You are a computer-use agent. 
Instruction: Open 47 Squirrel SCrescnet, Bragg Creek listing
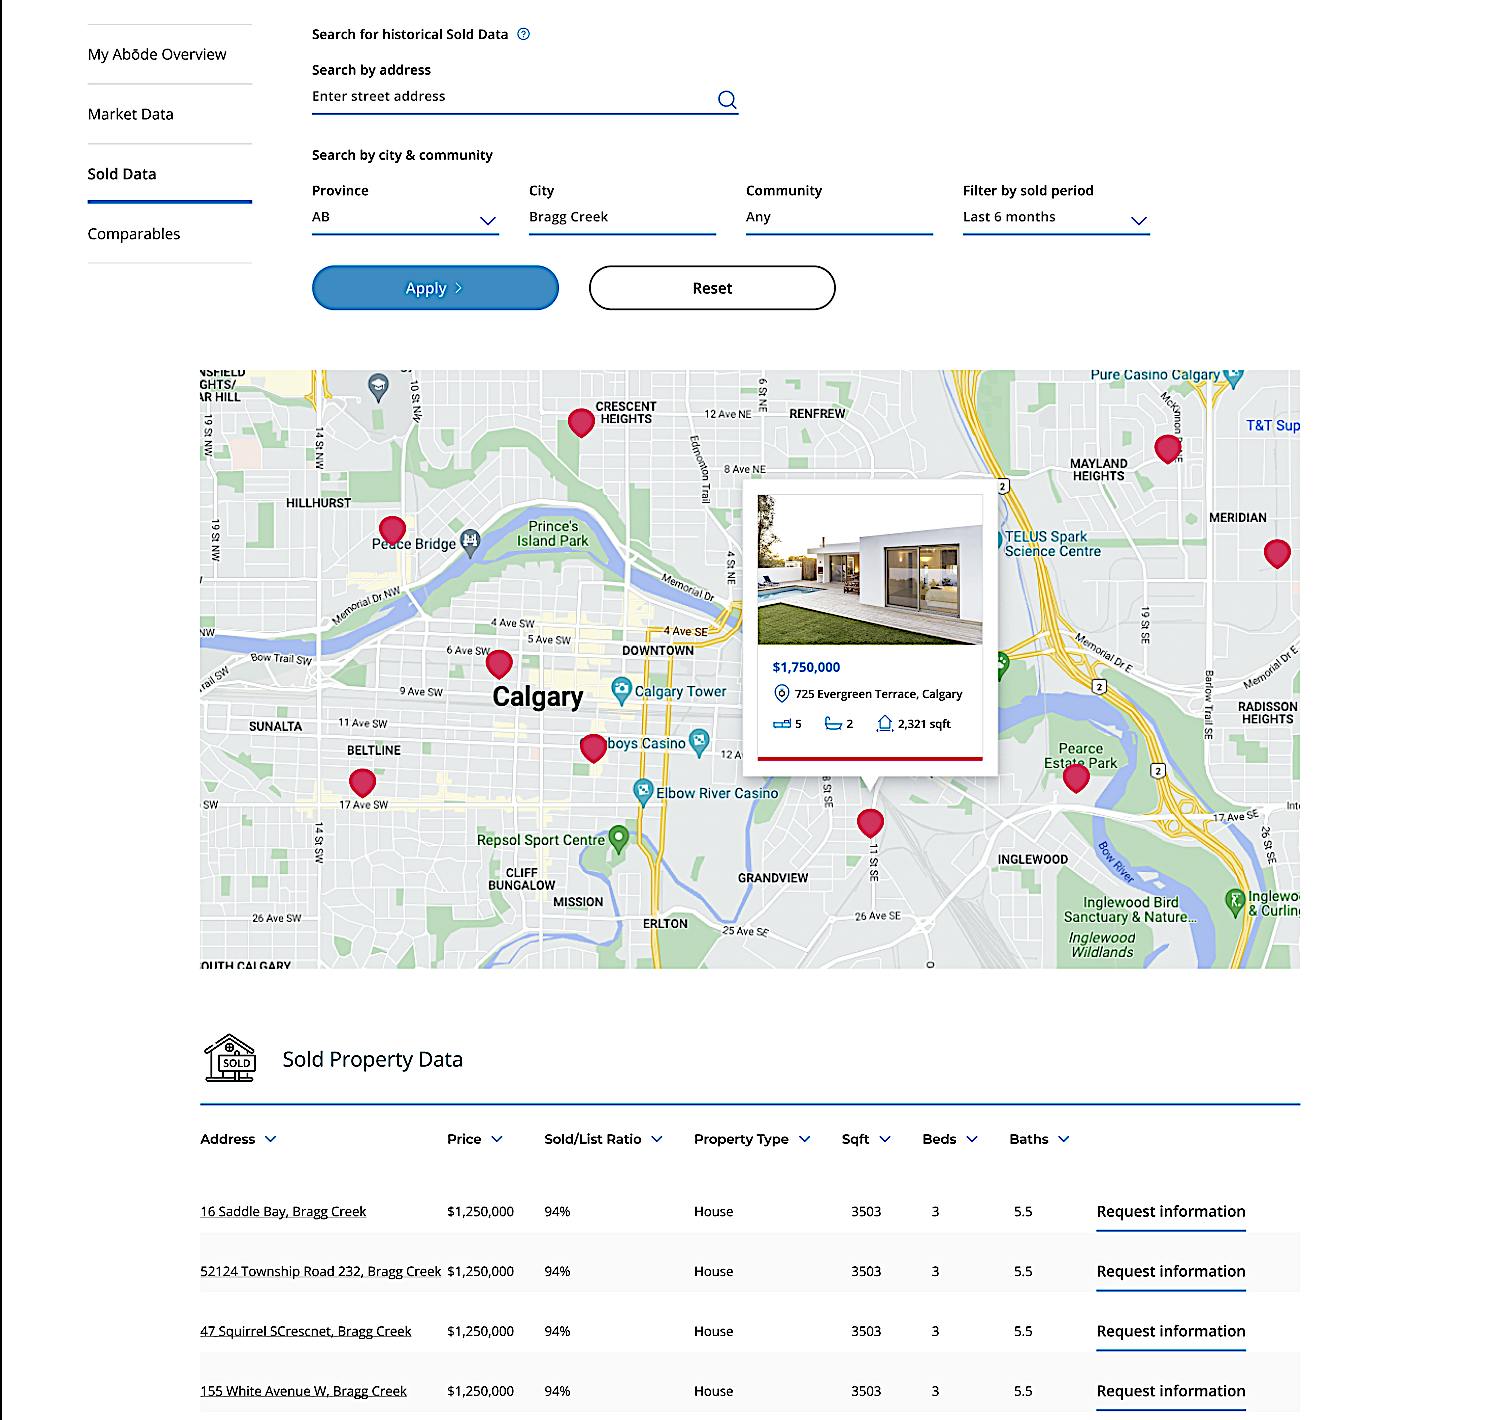point(306,1331)
